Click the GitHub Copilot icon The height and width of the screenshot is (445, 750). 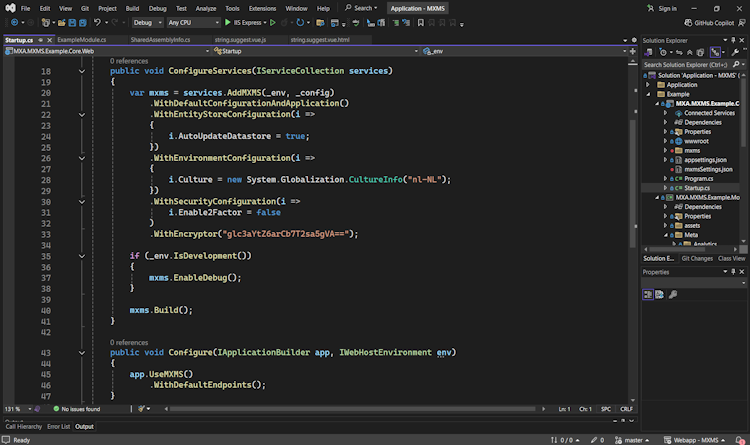coord(689,22)
